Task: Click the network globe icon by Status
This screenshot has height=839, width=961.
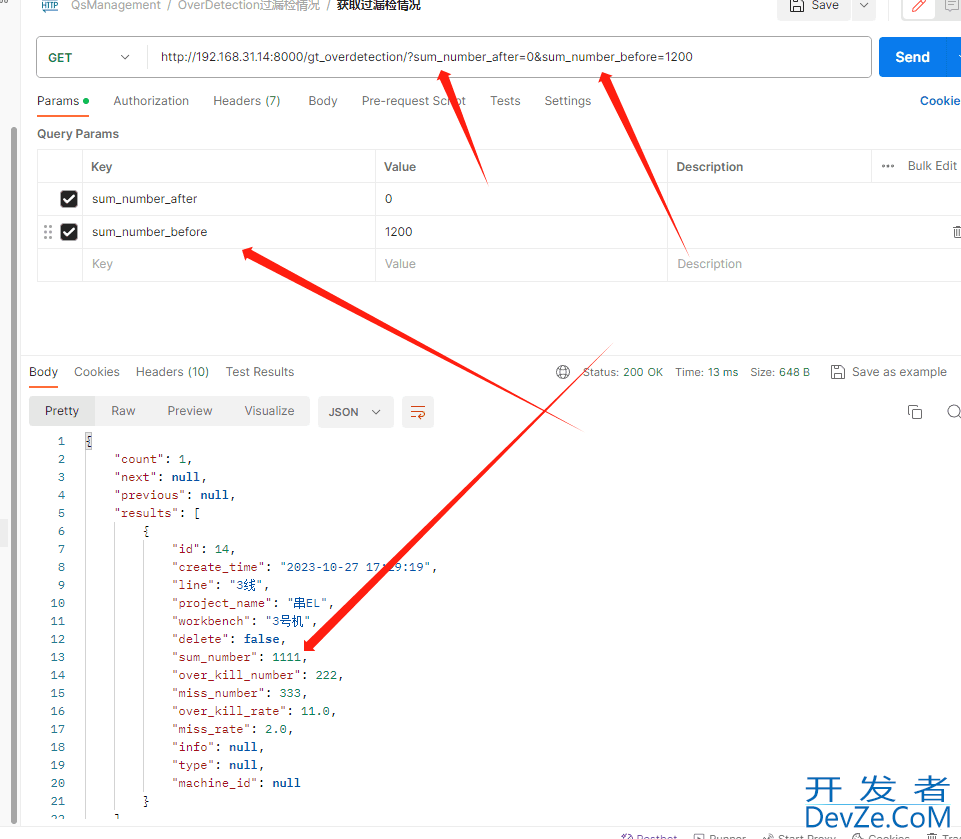Action: [563, 372]
